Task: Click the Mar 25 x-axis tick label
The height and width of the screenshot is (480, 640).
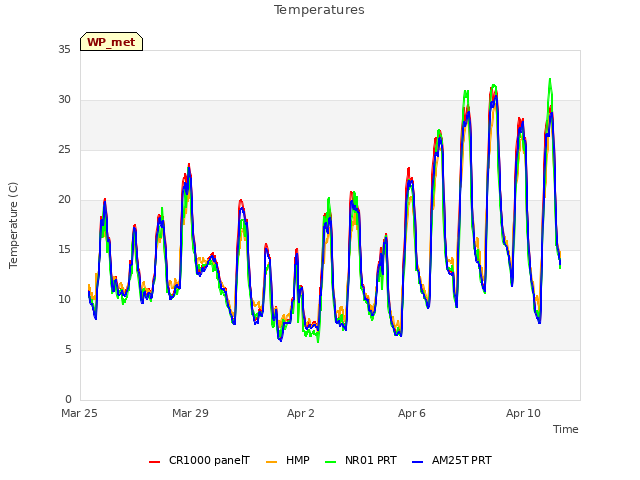Action: tap(79, 413)
